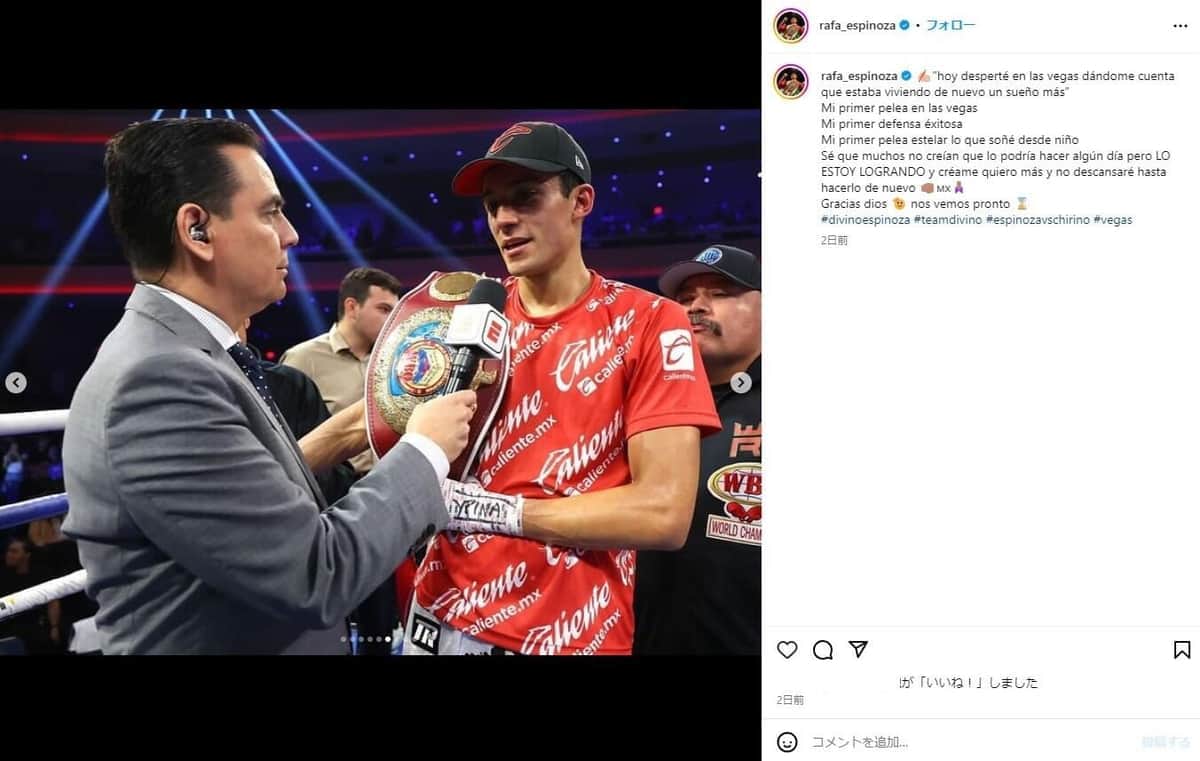Open #teamdivino hashtag

[948, 220]
